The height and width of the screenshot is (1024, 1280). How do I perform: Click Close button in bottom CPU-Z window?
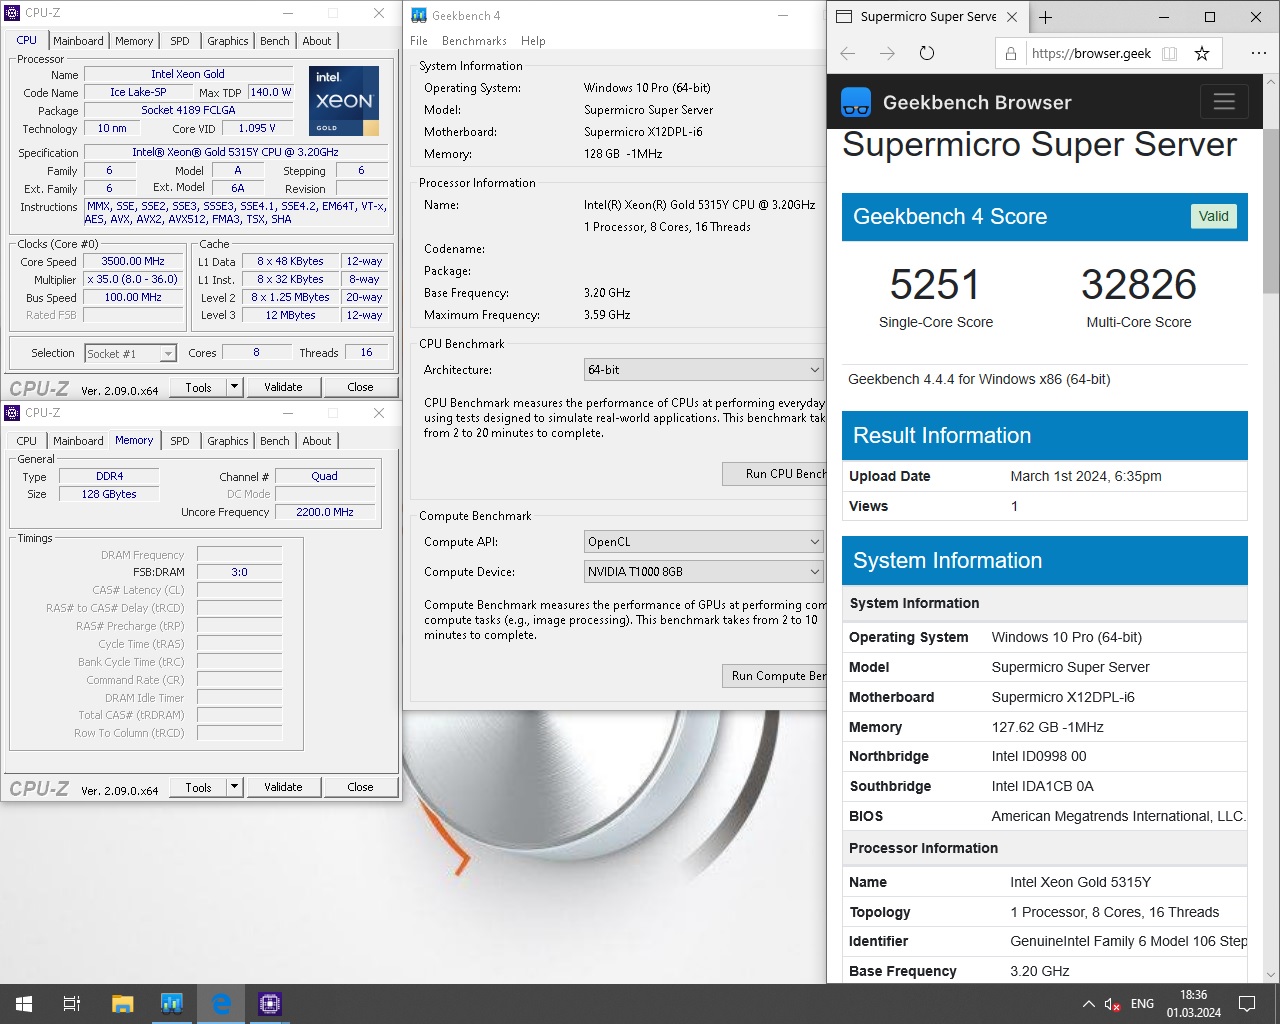[360, 787]
